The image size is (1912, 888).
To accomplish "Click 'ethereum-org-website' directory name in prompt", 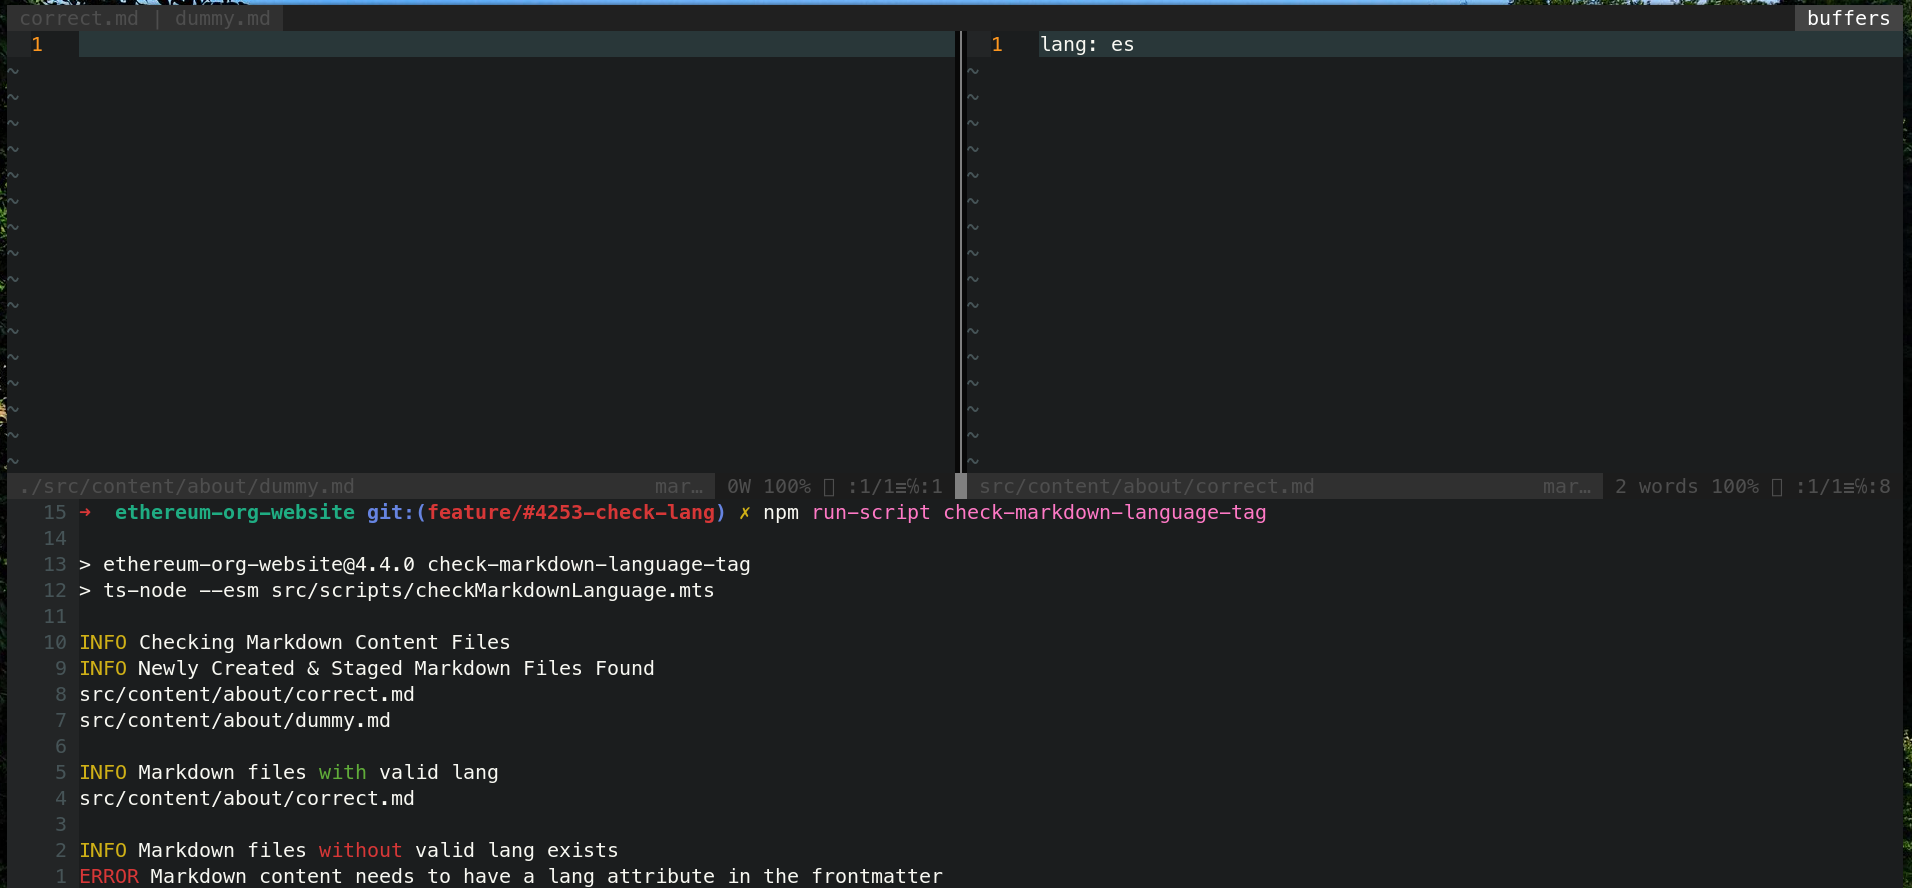I will 235,512.
